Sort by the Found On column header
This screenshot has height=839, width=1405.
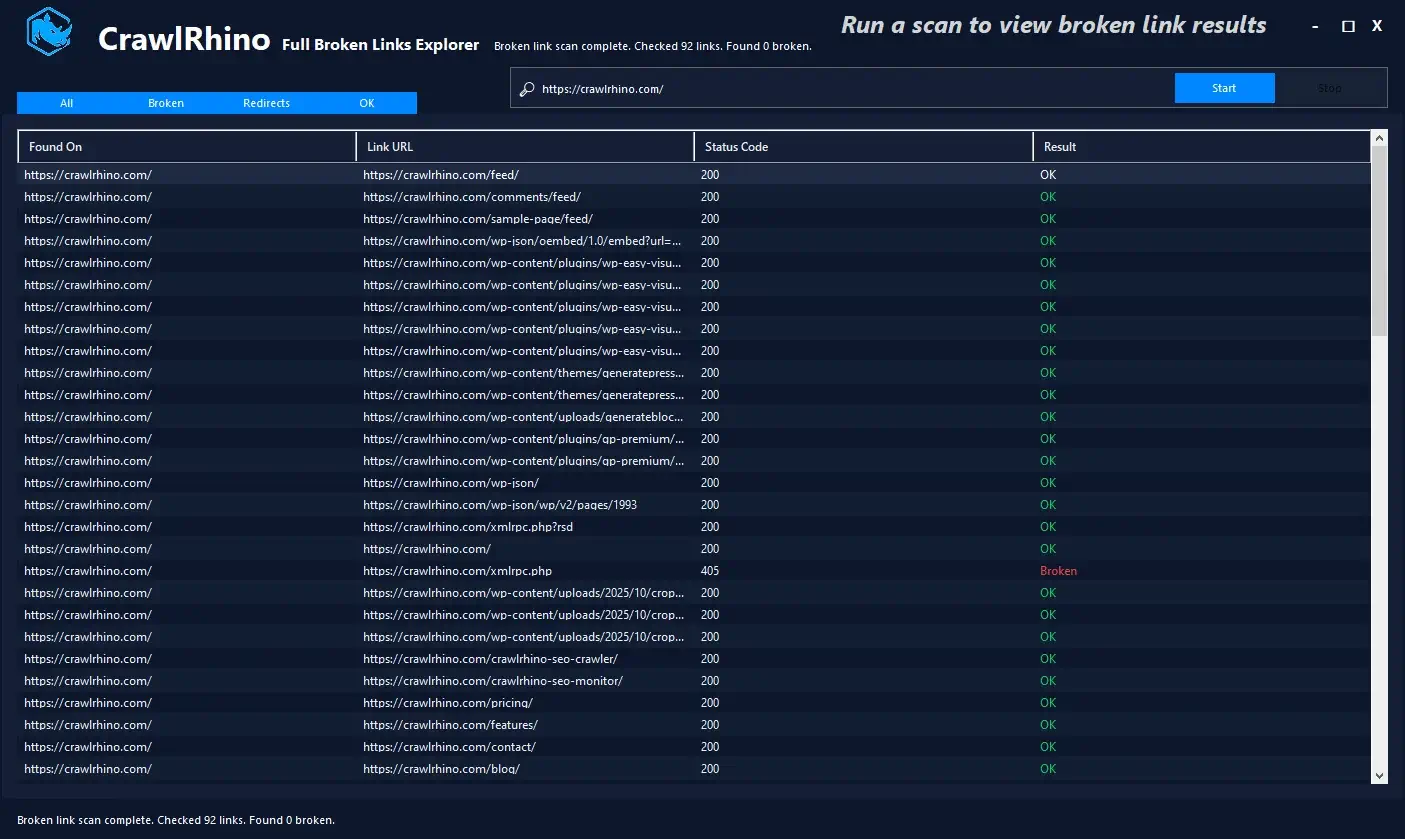(x=187, y=147)
